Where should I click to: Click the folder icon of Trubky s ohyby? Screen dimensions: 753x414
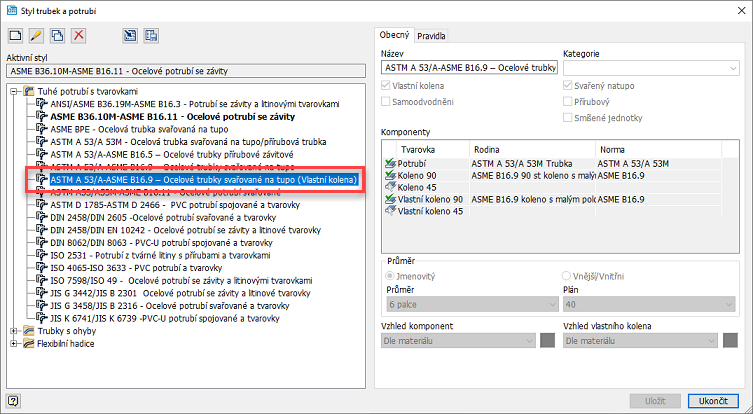(29, 331)
